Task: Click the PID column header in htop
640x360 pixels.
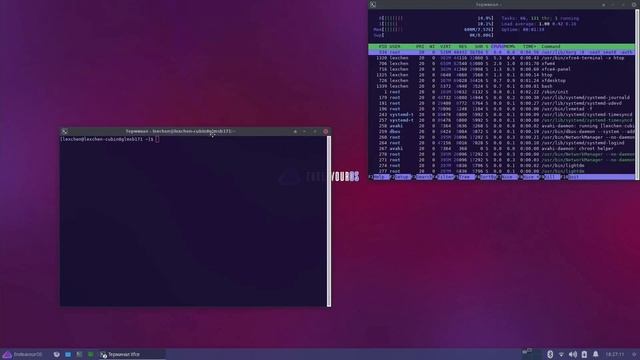Action: click(382, 47)
